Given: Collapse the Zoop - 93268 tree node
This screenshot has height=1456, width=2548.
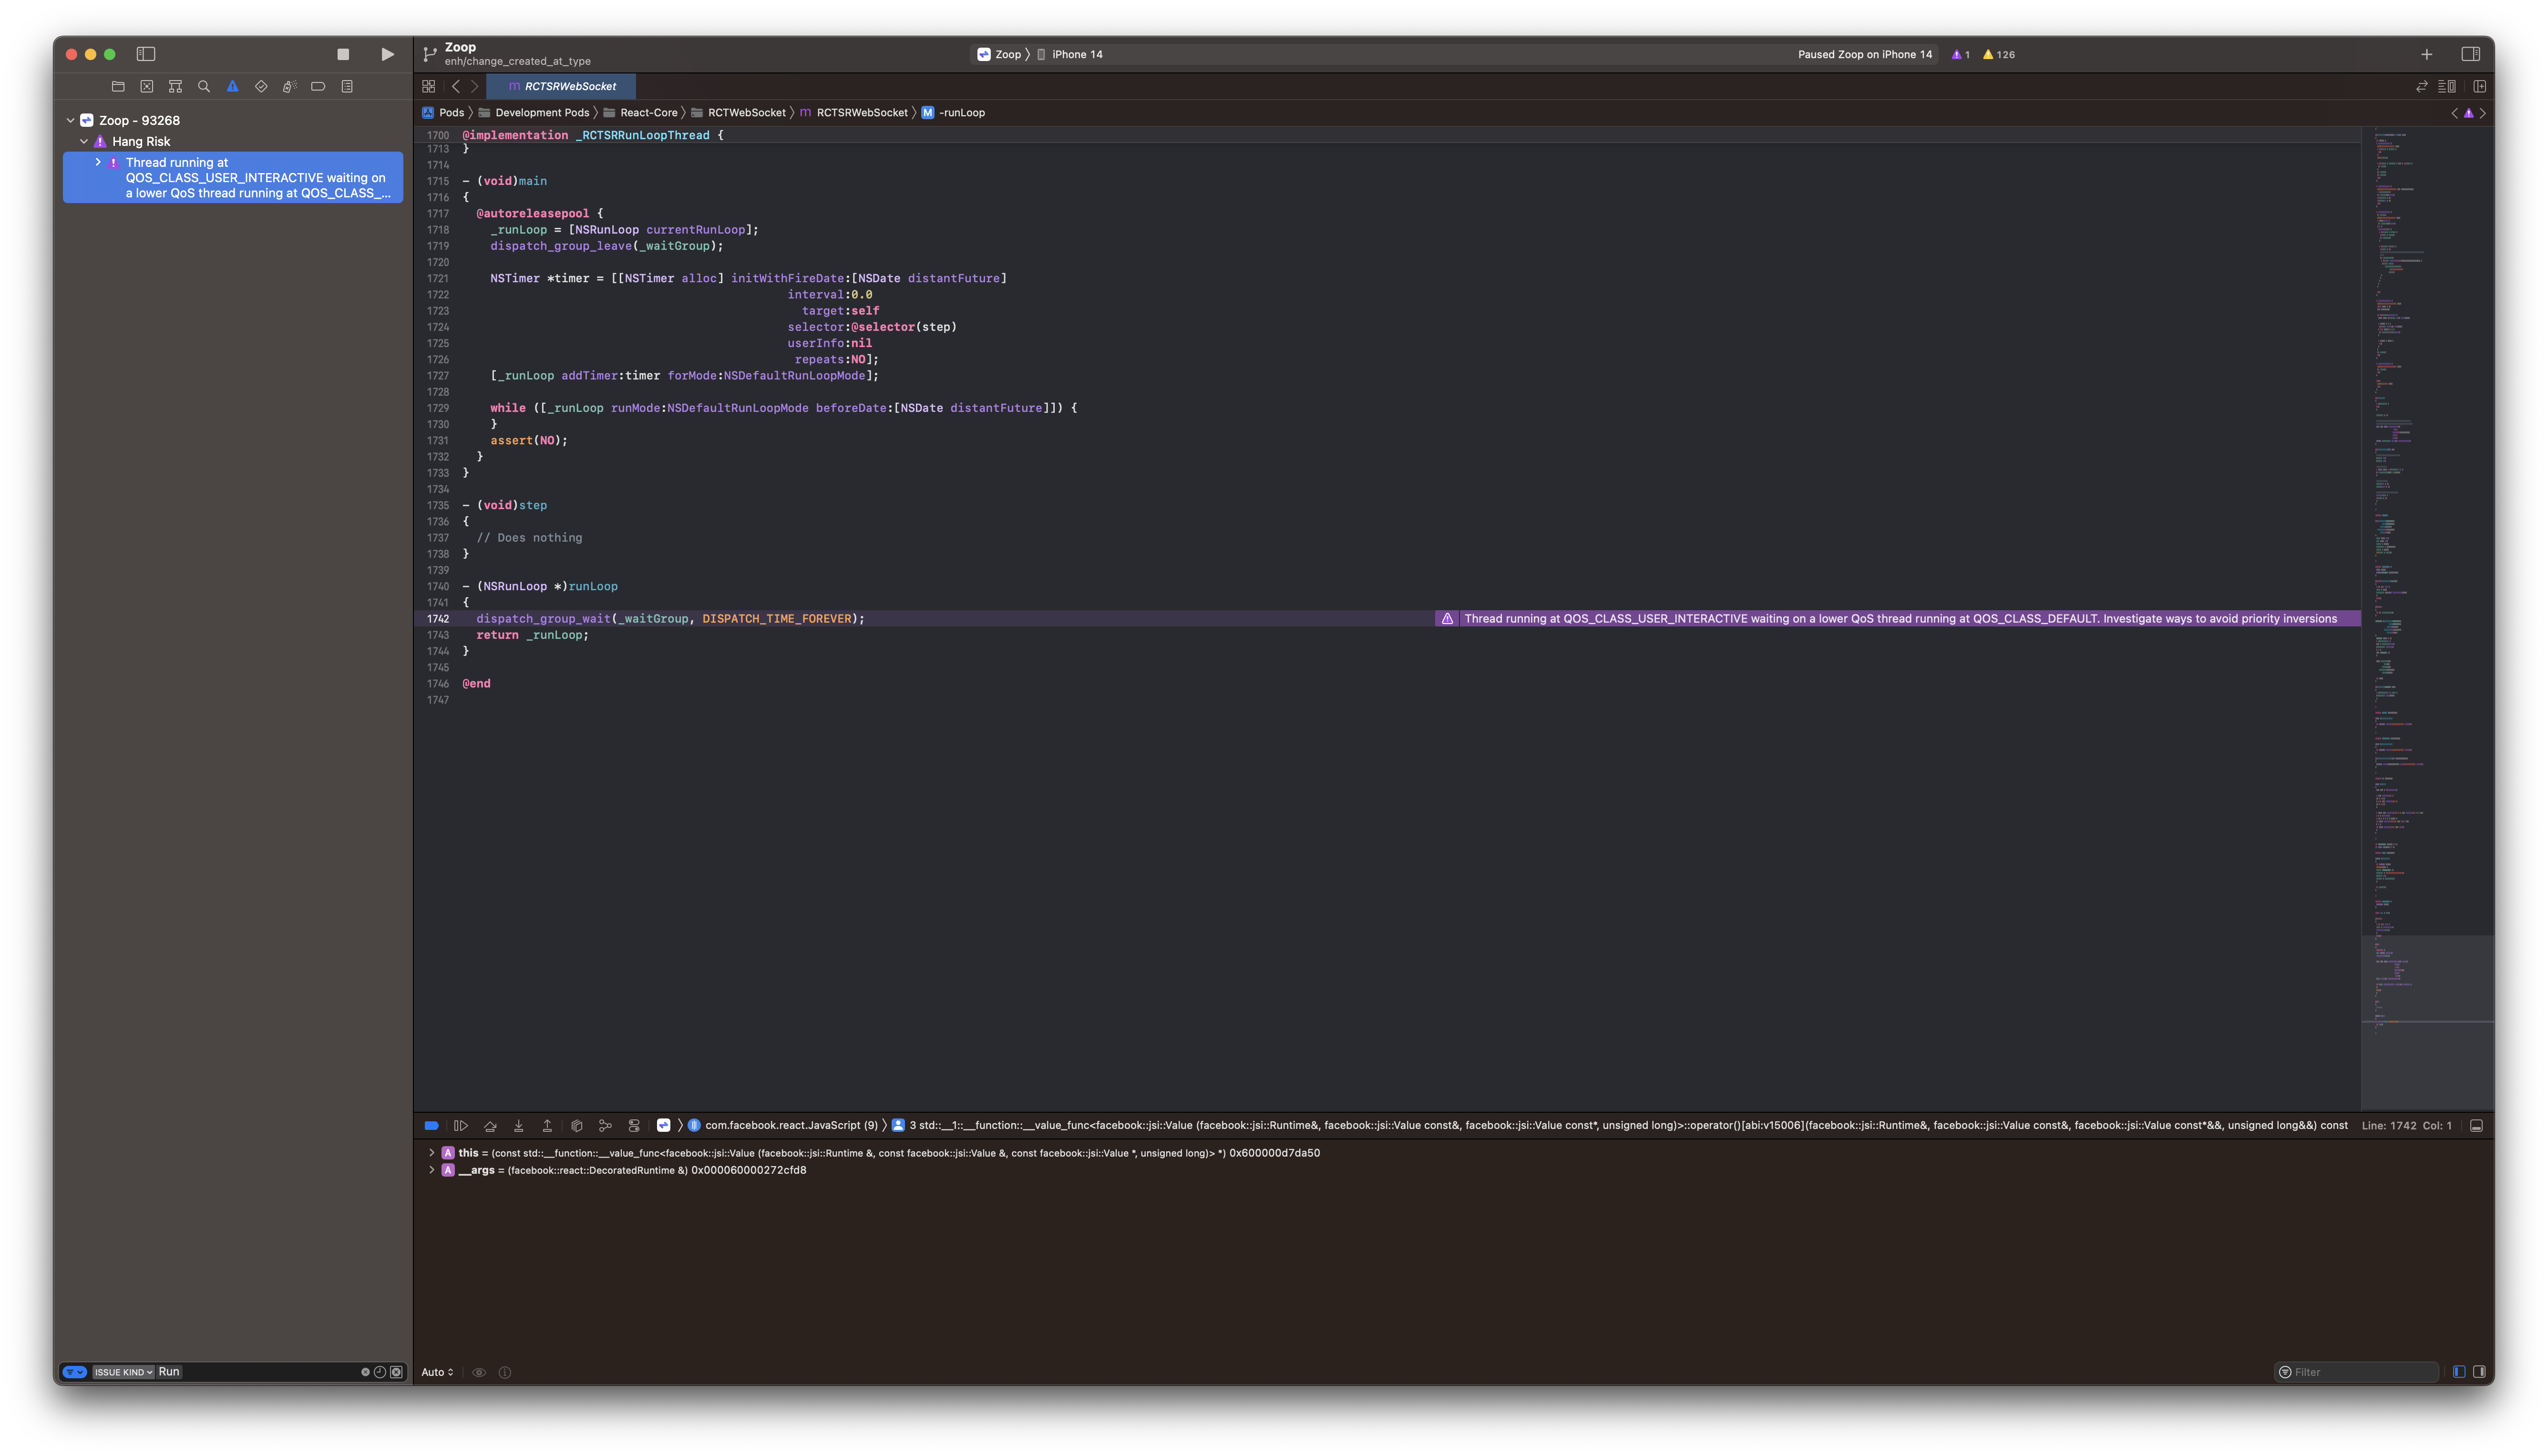Looking at the screenshot, I should (71, 120).
